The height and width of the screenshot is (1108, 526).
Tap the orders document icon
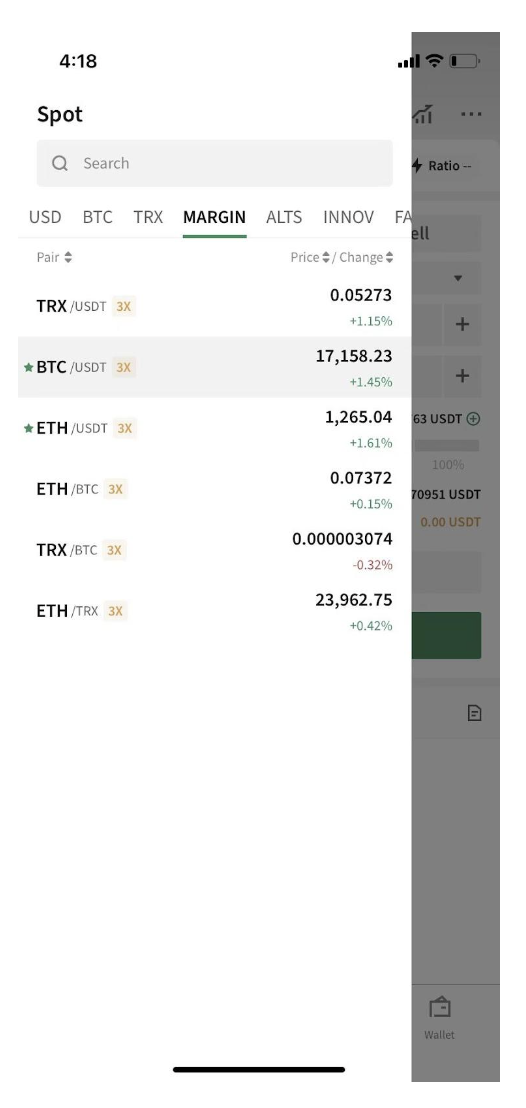click(474, 713)
